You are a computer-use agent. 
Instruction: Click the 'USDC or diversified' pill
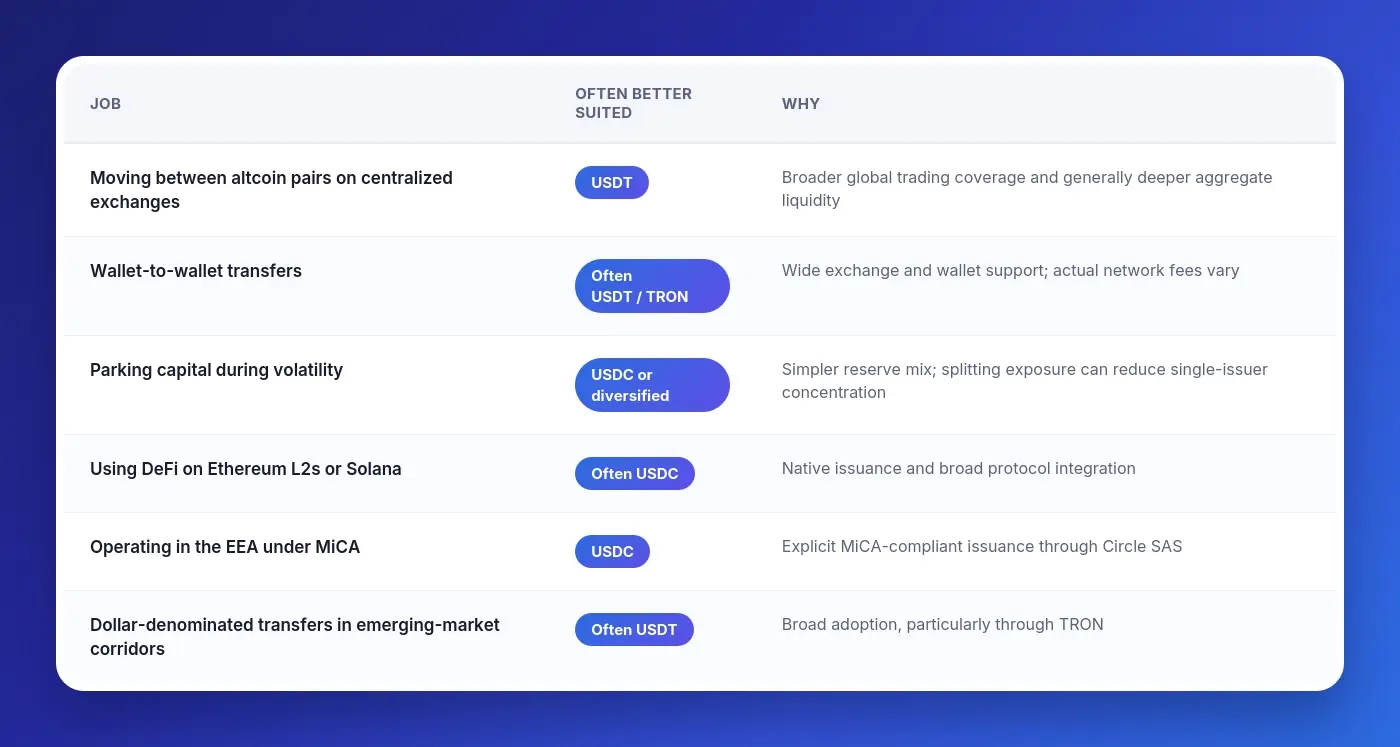click(x=652, y=385)
